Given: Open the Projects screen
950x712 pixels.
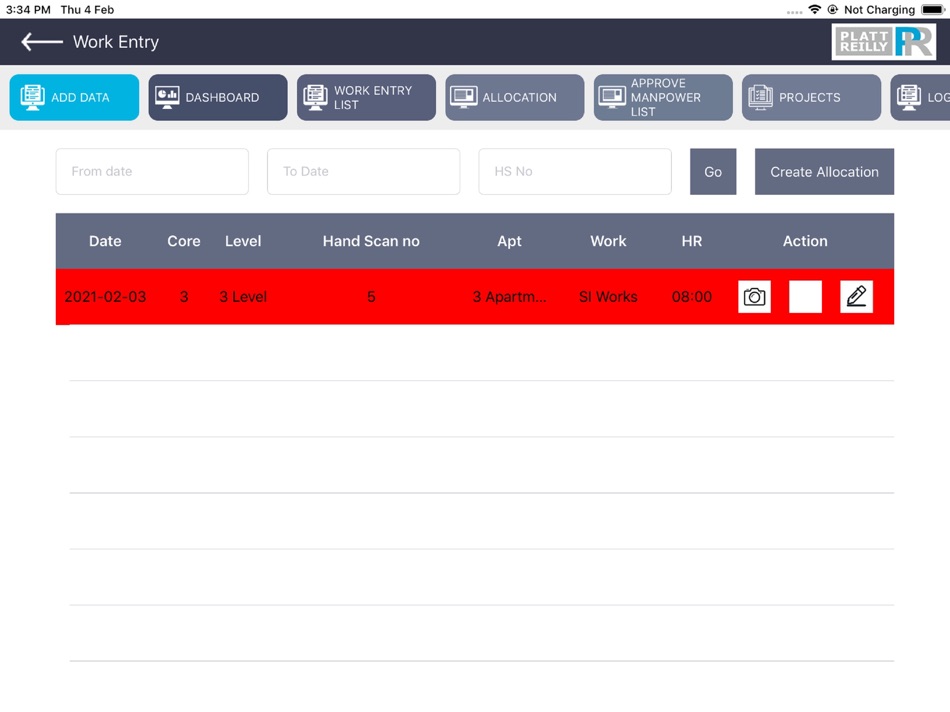Looking at the screenshot, I should click(810, 97).
